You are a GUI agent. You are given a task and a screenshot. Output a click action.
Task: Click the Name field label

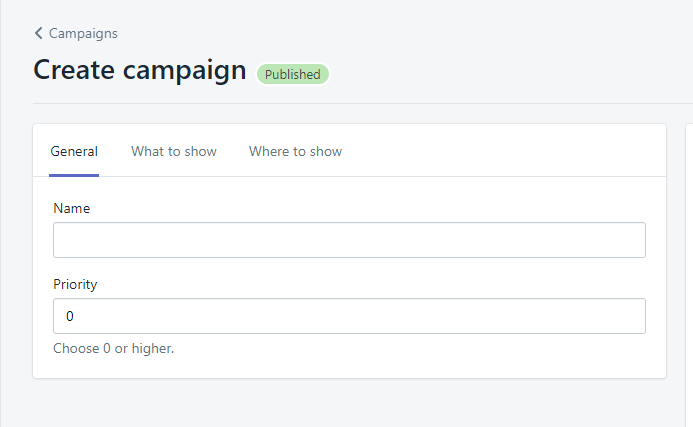(72, 208)
